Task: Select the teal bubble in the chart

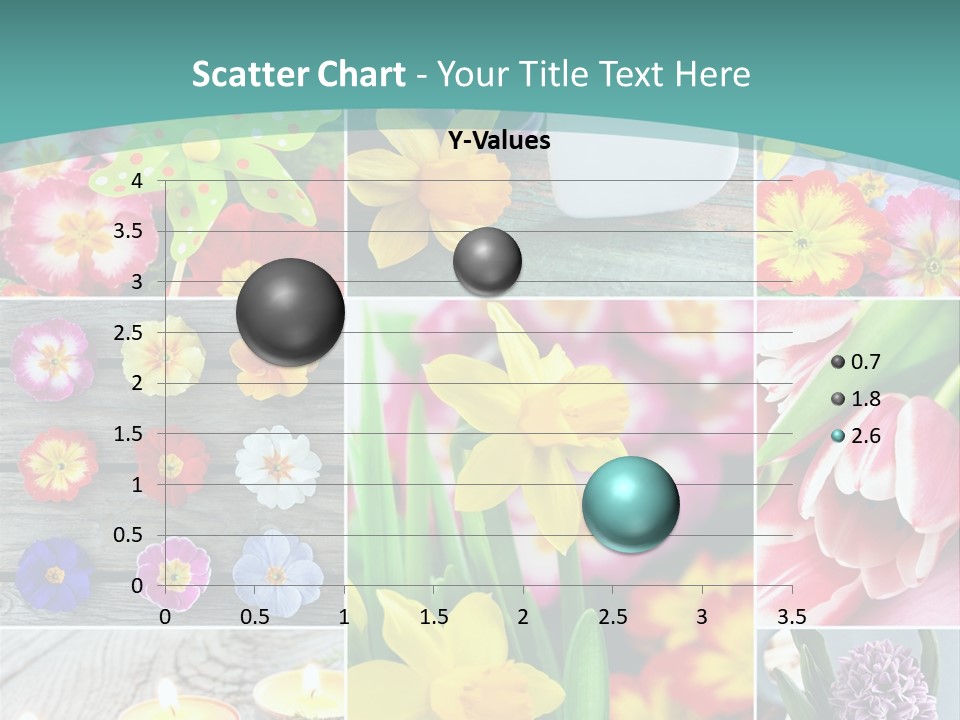Action: pyautogui.click(x=631, y=504)
